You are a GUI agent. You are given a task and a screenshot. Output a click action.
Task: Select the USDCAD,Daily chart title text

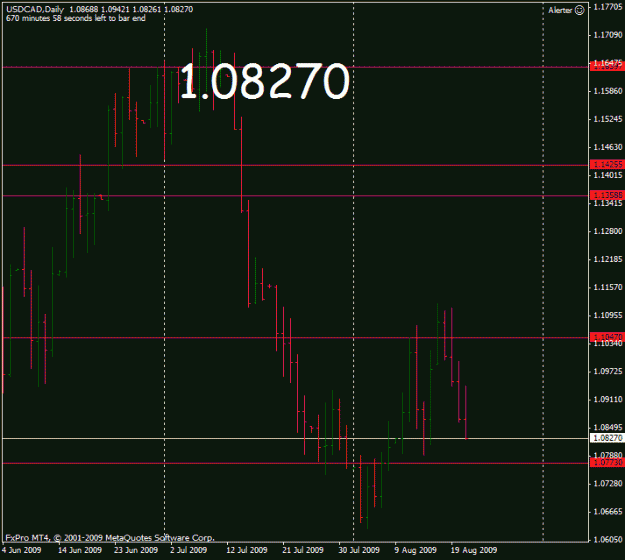35,9
